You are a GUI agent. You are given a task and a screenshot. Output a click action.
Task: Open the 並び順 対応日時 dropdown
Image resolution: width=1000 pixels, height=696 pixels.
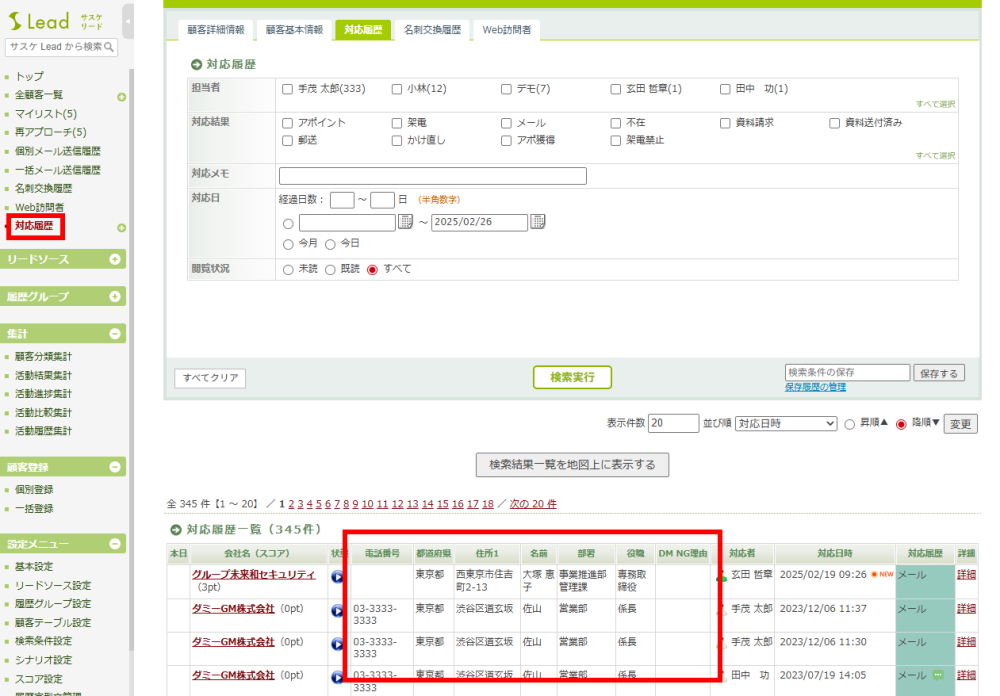click(x=785, y=423)
